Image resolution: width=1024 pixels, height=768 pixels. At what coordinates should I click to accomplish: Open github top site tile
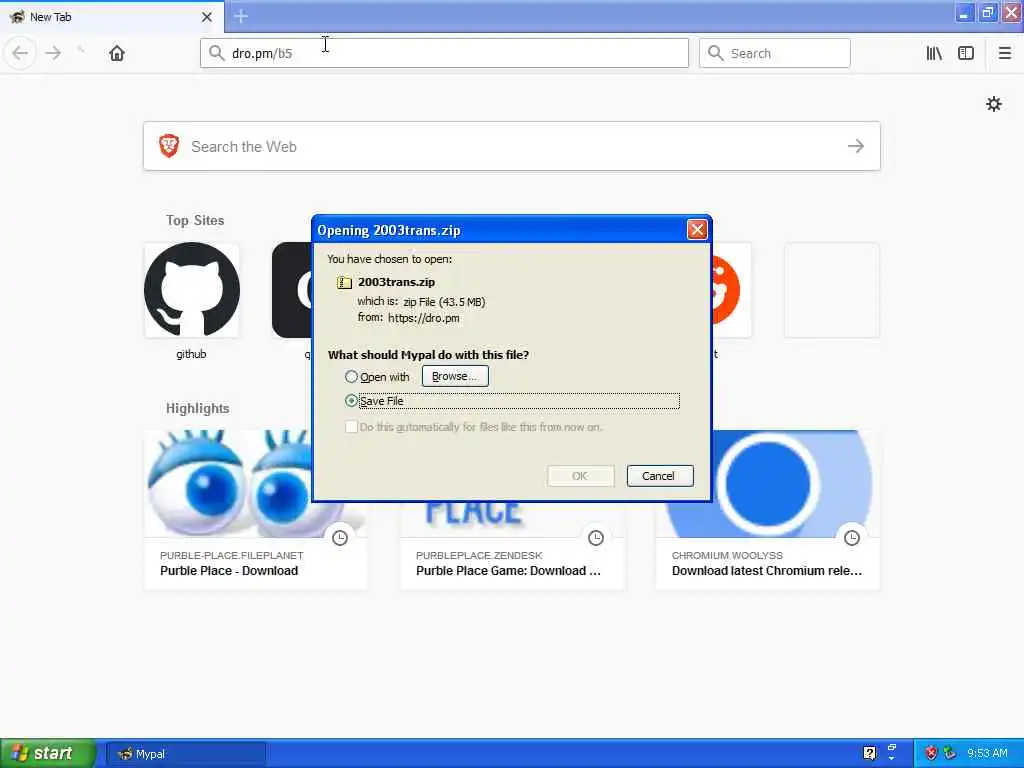191,290
